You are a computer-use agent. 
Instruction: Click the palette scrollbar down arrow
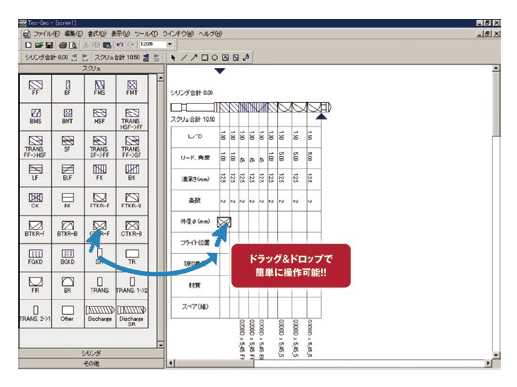pyautogui.click(x=160, y=344)
